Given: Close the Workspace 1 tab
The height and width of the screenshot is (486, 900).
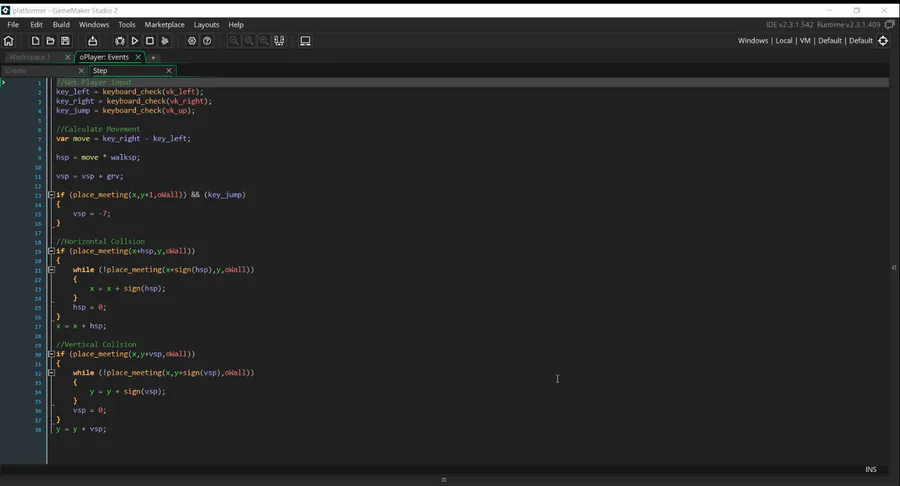Looking at the screenshot, I should tap(67, 57).
